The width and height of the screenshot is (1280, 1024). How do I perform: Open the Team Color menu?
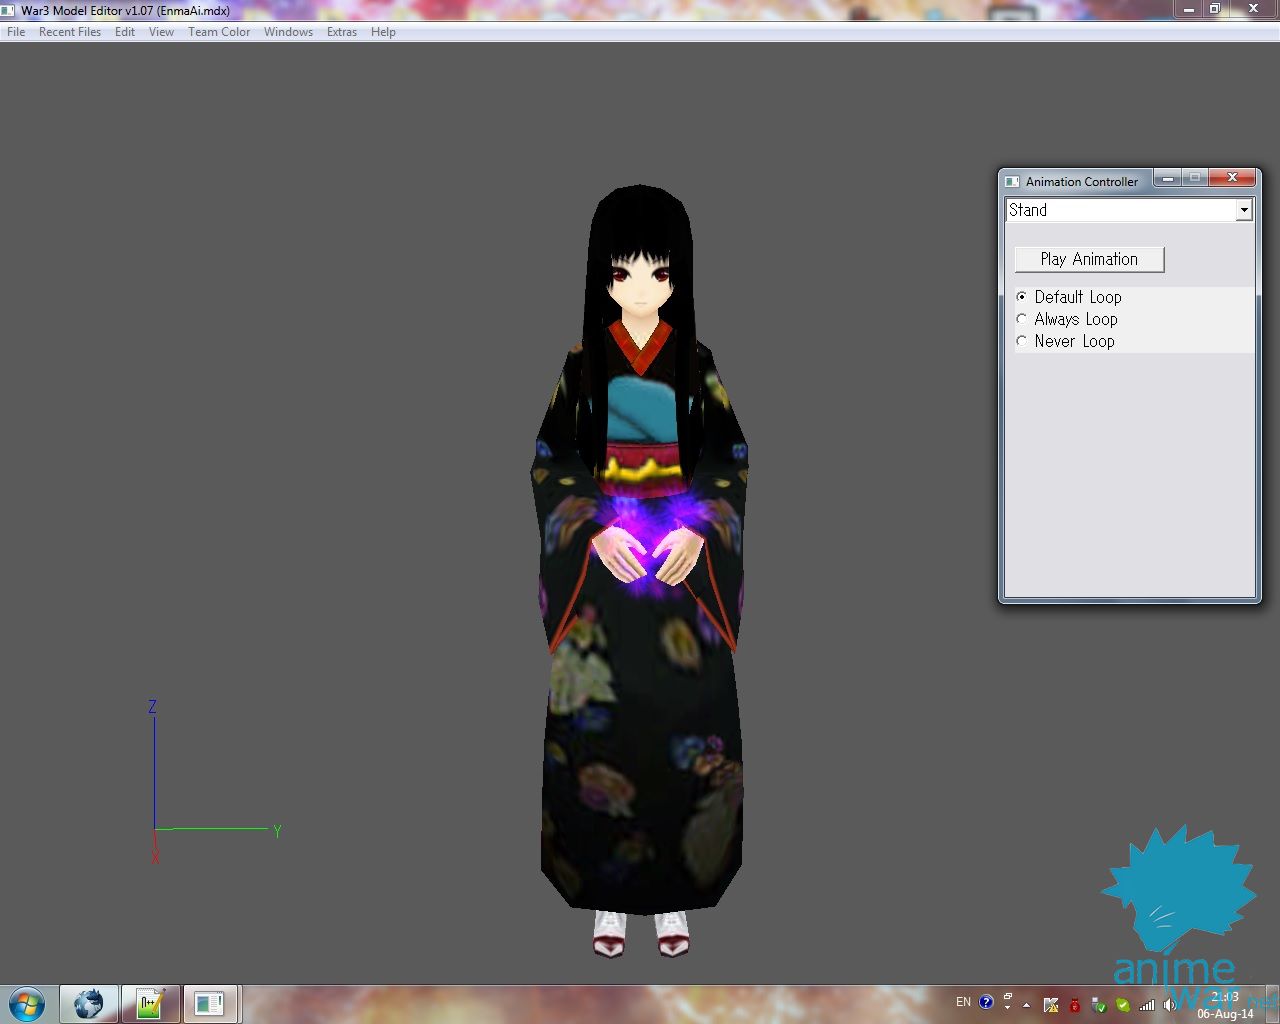pyautogui.click(x=219, y=32)
